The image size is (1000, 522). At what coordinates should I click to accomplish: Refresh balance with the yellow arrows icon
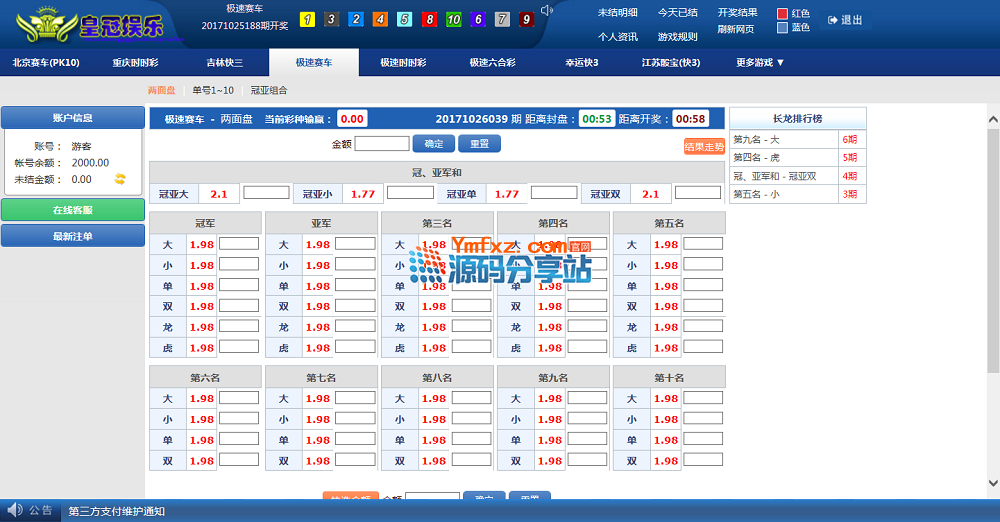pos(120,179)
